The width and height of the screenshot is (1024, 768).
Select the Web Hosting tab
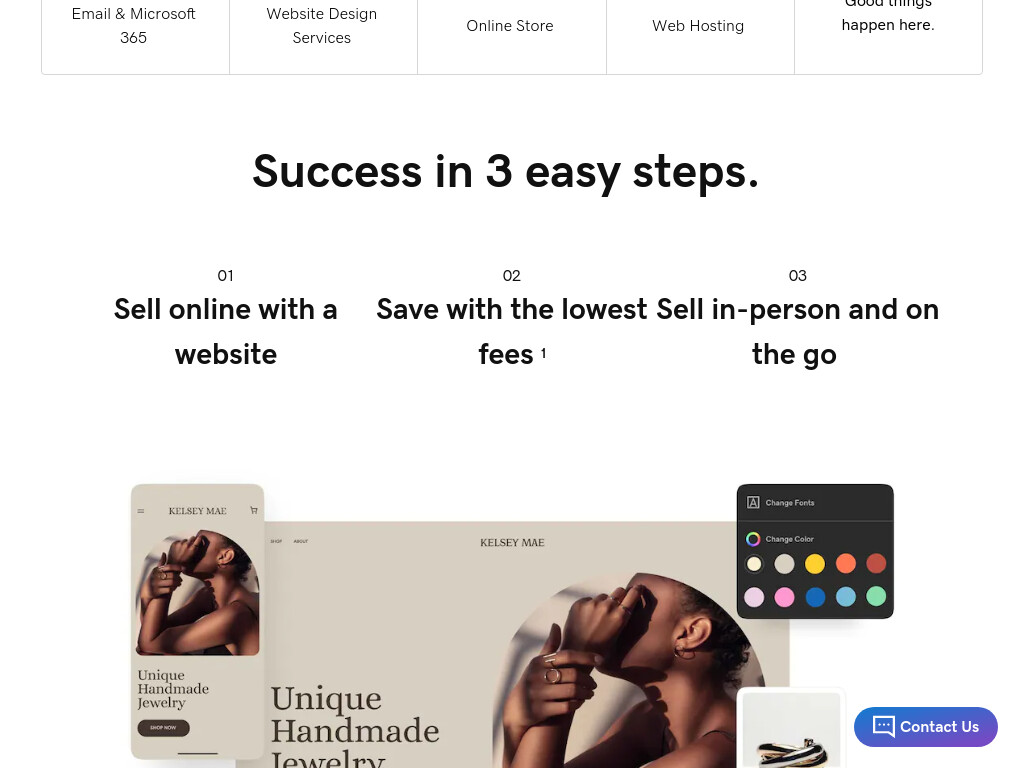[697, 25]
